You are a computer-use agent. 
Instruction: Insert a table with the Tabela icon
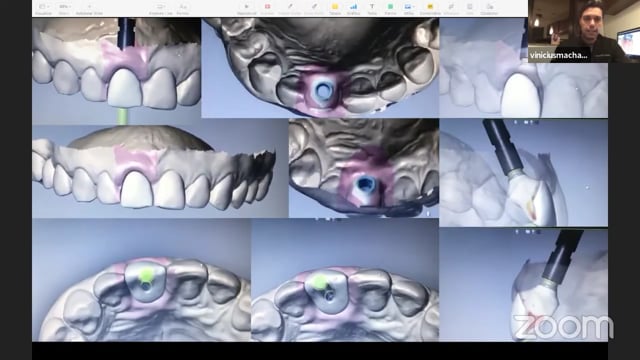point(335,7)
